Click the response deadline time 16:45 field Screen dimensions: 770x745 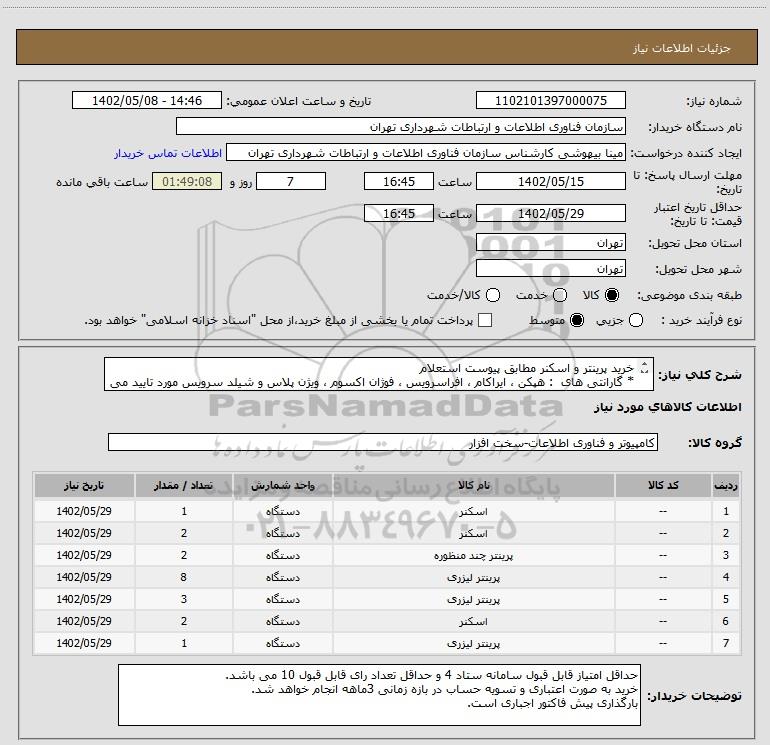point(399,182)
